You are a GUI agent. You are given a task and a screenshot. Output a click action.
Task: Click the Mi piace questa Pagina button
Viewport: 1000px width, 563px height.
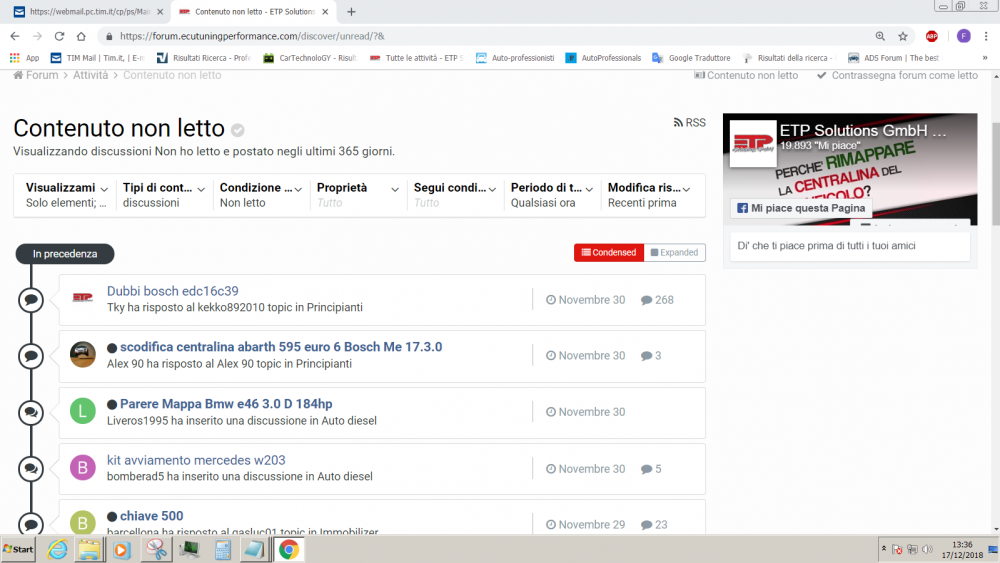point(800,208)
